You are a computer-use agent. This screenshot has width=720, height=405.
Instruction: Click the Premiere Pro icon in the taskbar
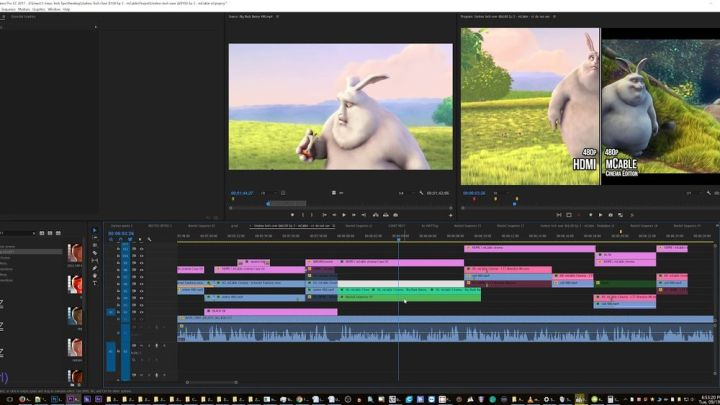pos(71,399)
